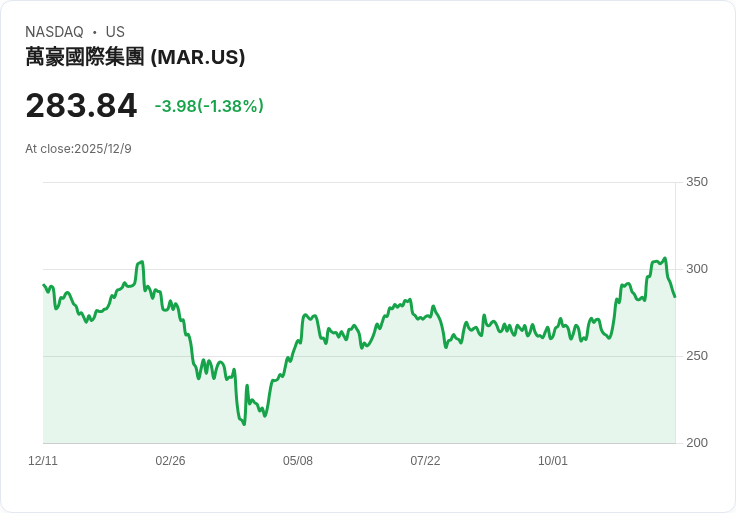Viewport: 736px width, 513px height.
Task: Click the 07/22 date on x-axis
Action: [425, 460]
